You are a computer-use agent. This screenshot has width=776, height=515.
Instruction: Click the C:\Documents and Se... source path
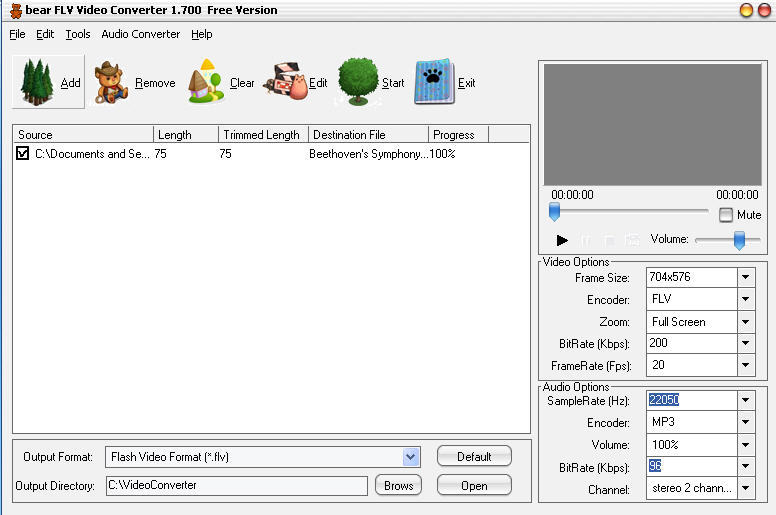[x=92, y=154]
